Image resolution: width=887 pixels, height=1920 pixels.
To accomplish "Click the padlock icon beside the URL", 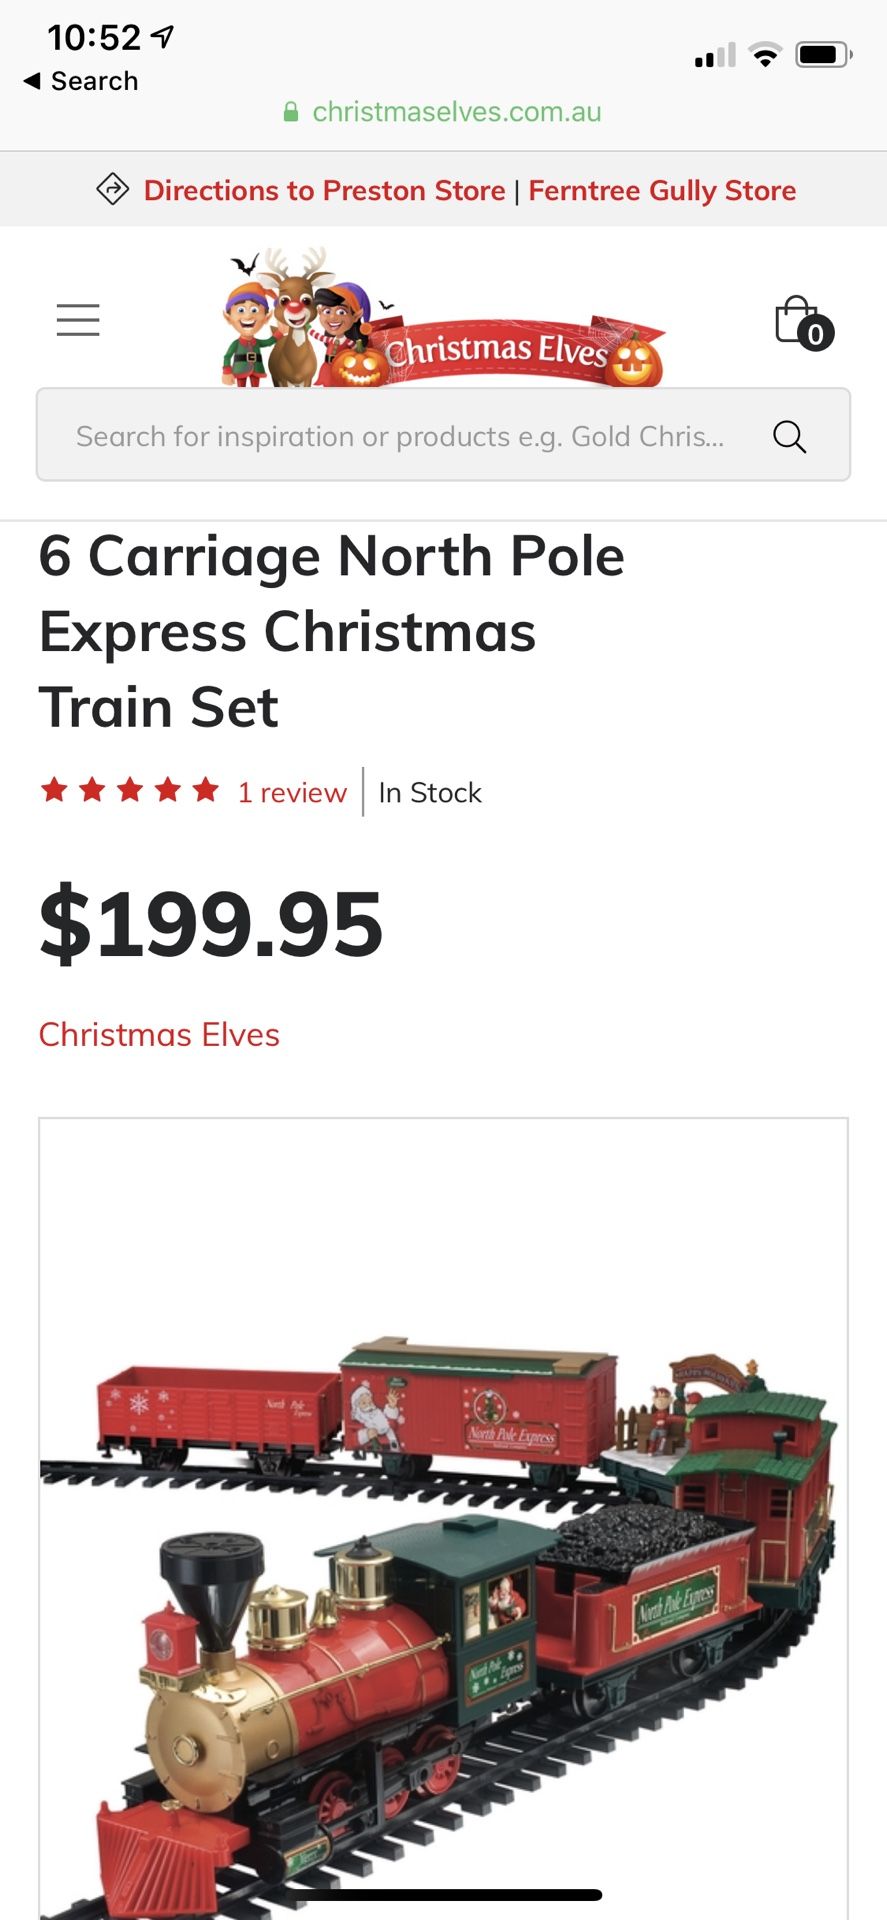I will [x=291, y=111].
